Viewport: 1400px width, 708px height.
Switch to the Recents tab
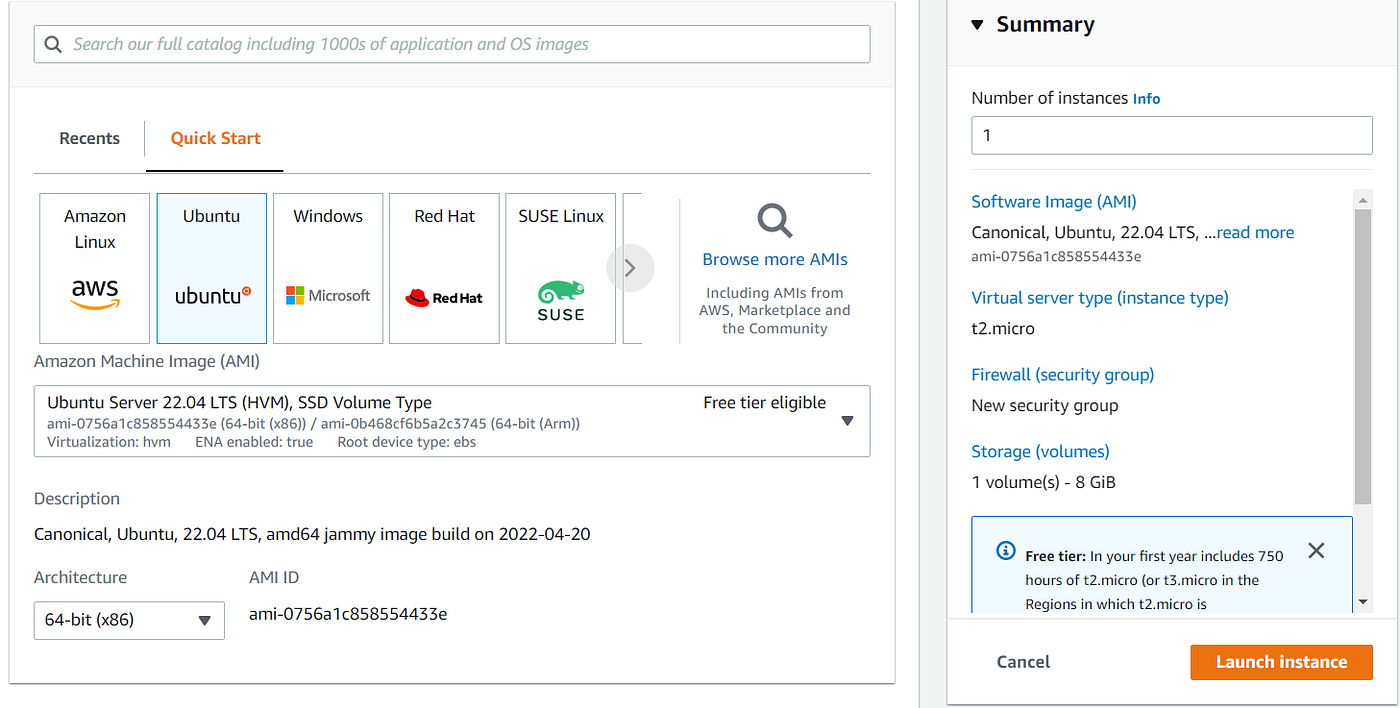click(89, 138)
